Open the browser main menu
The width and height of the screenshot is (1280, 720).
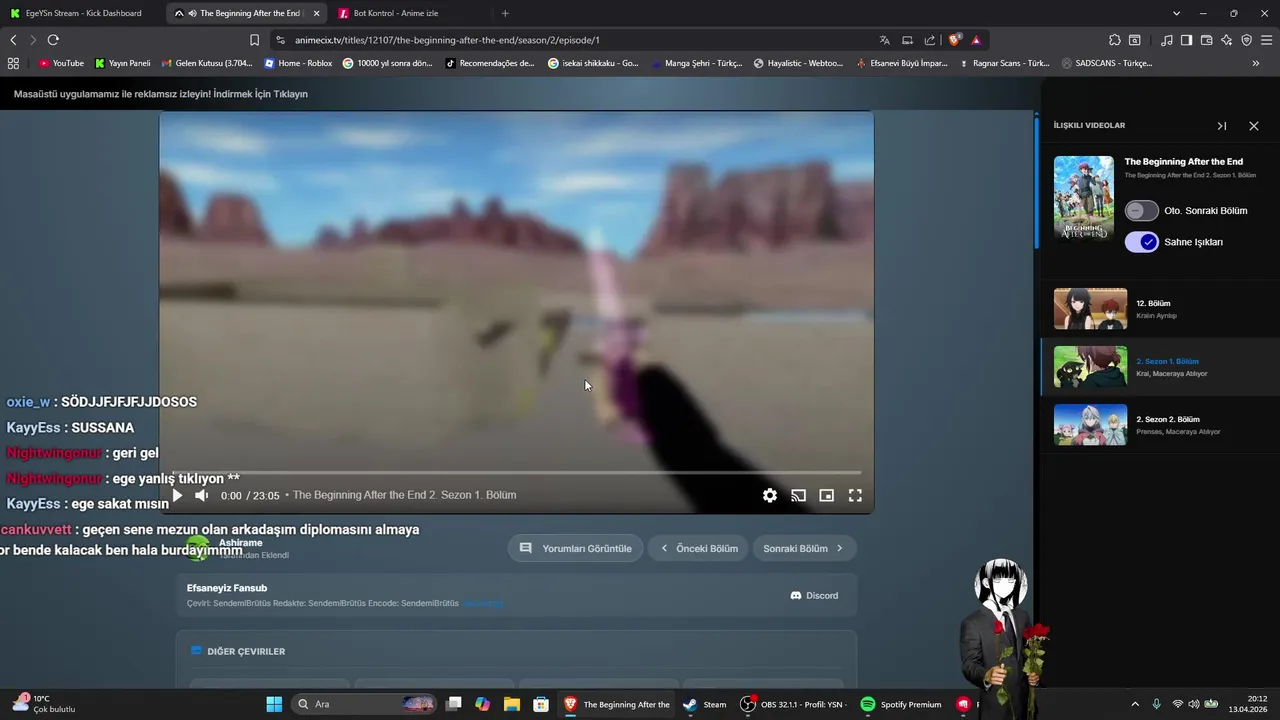point(1267,40)
